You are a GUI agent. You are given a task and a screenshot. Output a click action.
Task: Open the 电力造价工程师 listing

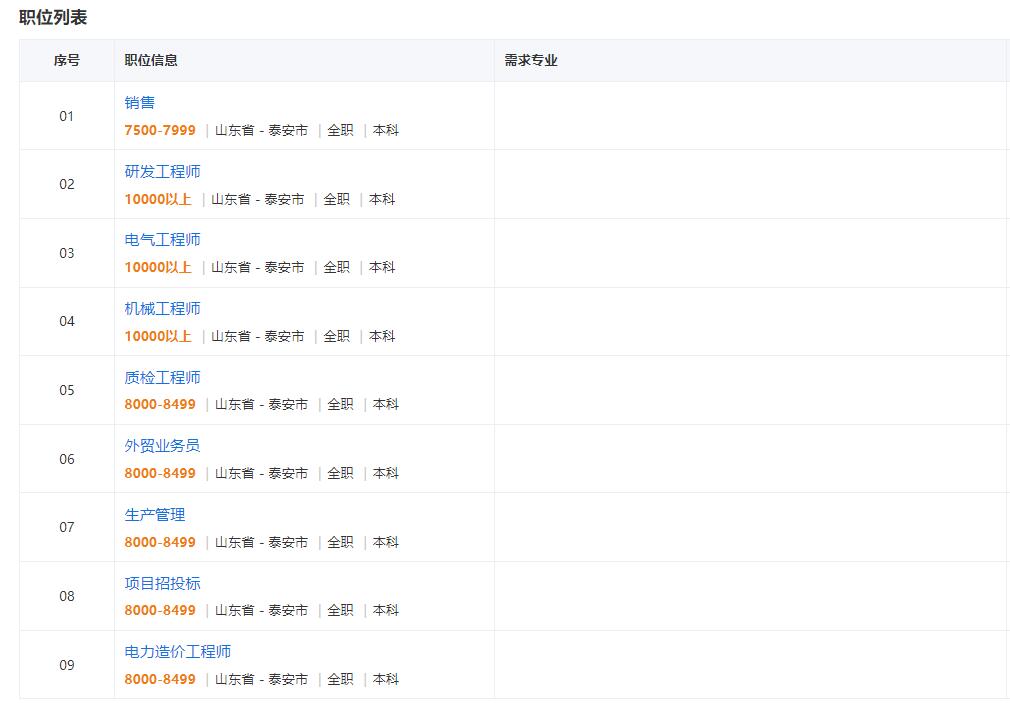click(x=178, y=652)
